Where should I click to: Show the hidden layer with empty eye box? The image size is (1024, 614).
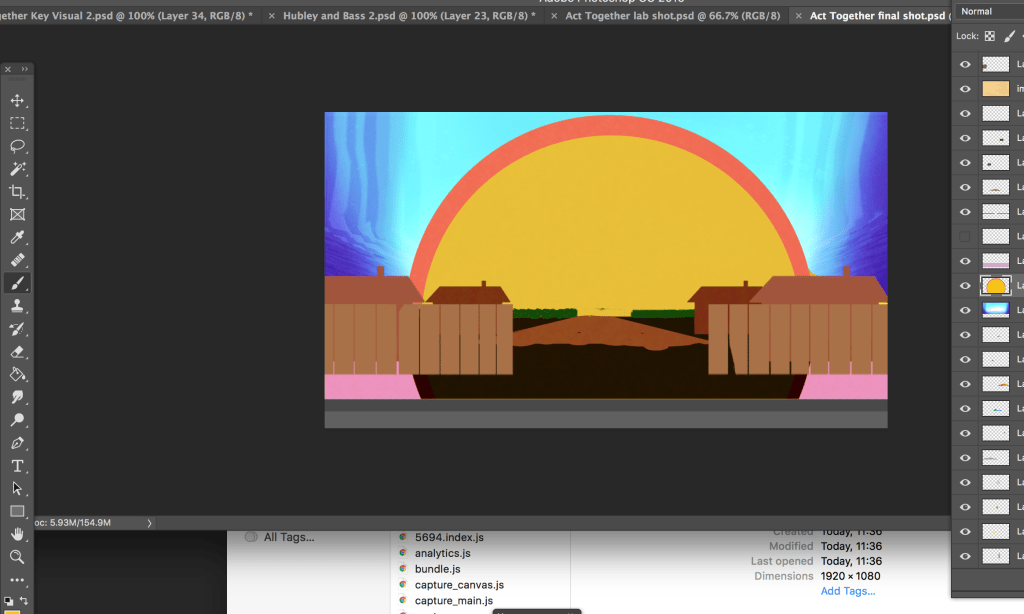click(x=965, y=237)
